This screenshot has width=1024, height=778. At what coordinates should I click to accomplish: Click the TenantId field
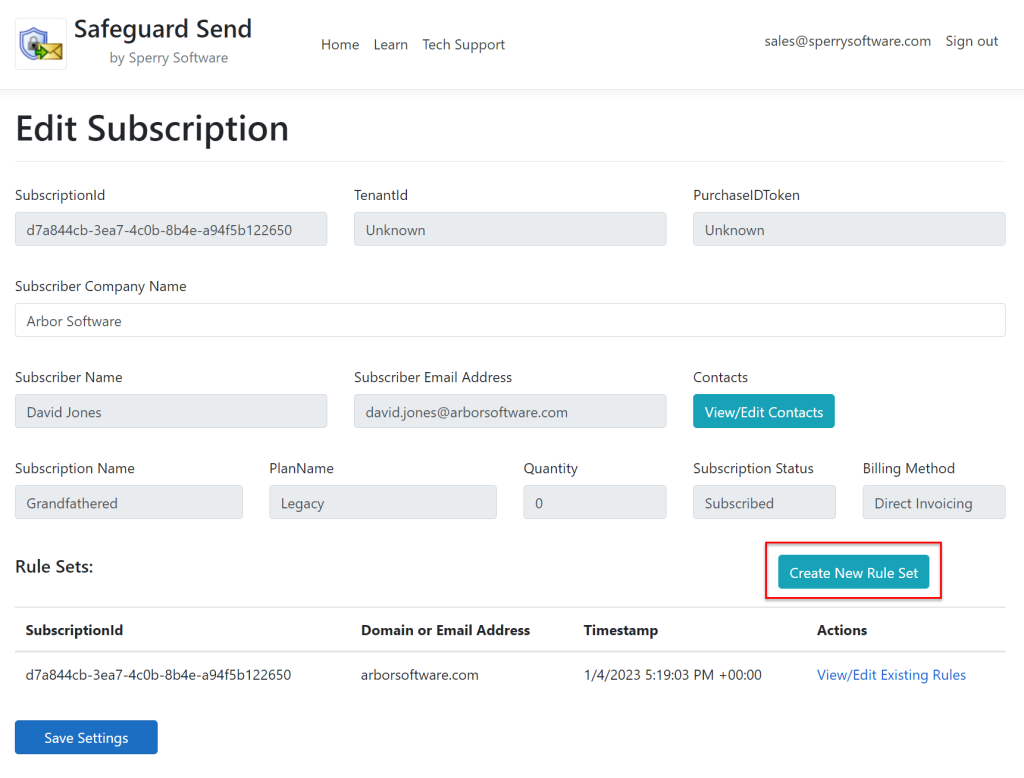(510, 229)
